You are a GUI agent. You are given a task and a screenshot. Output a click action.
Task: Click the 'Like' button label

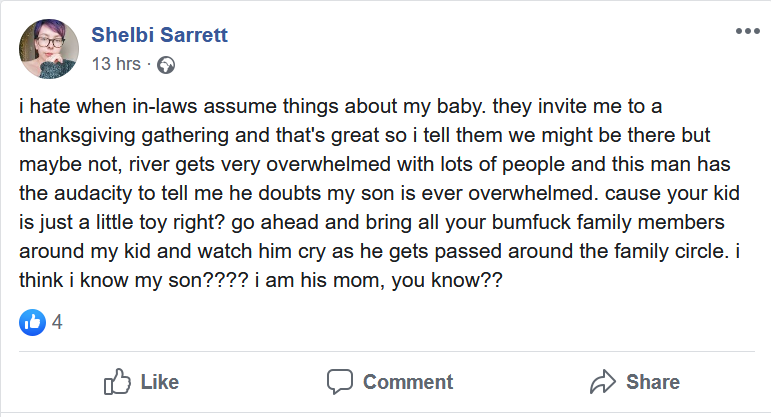click(x=160, y=382)
